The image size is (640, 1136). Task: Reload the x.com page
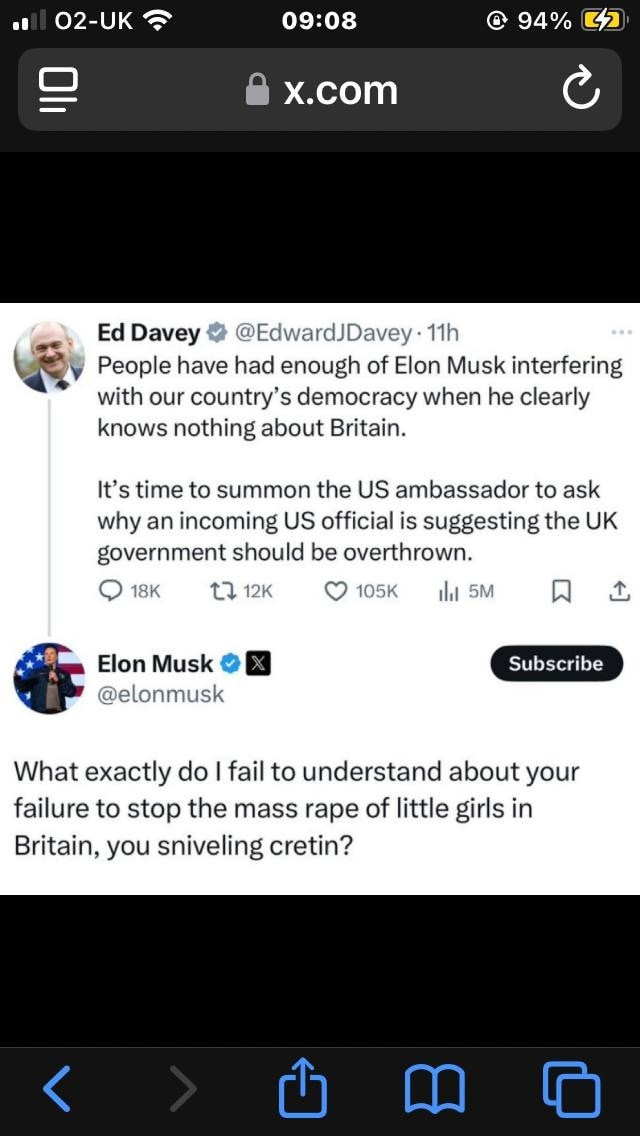(580, 90)
